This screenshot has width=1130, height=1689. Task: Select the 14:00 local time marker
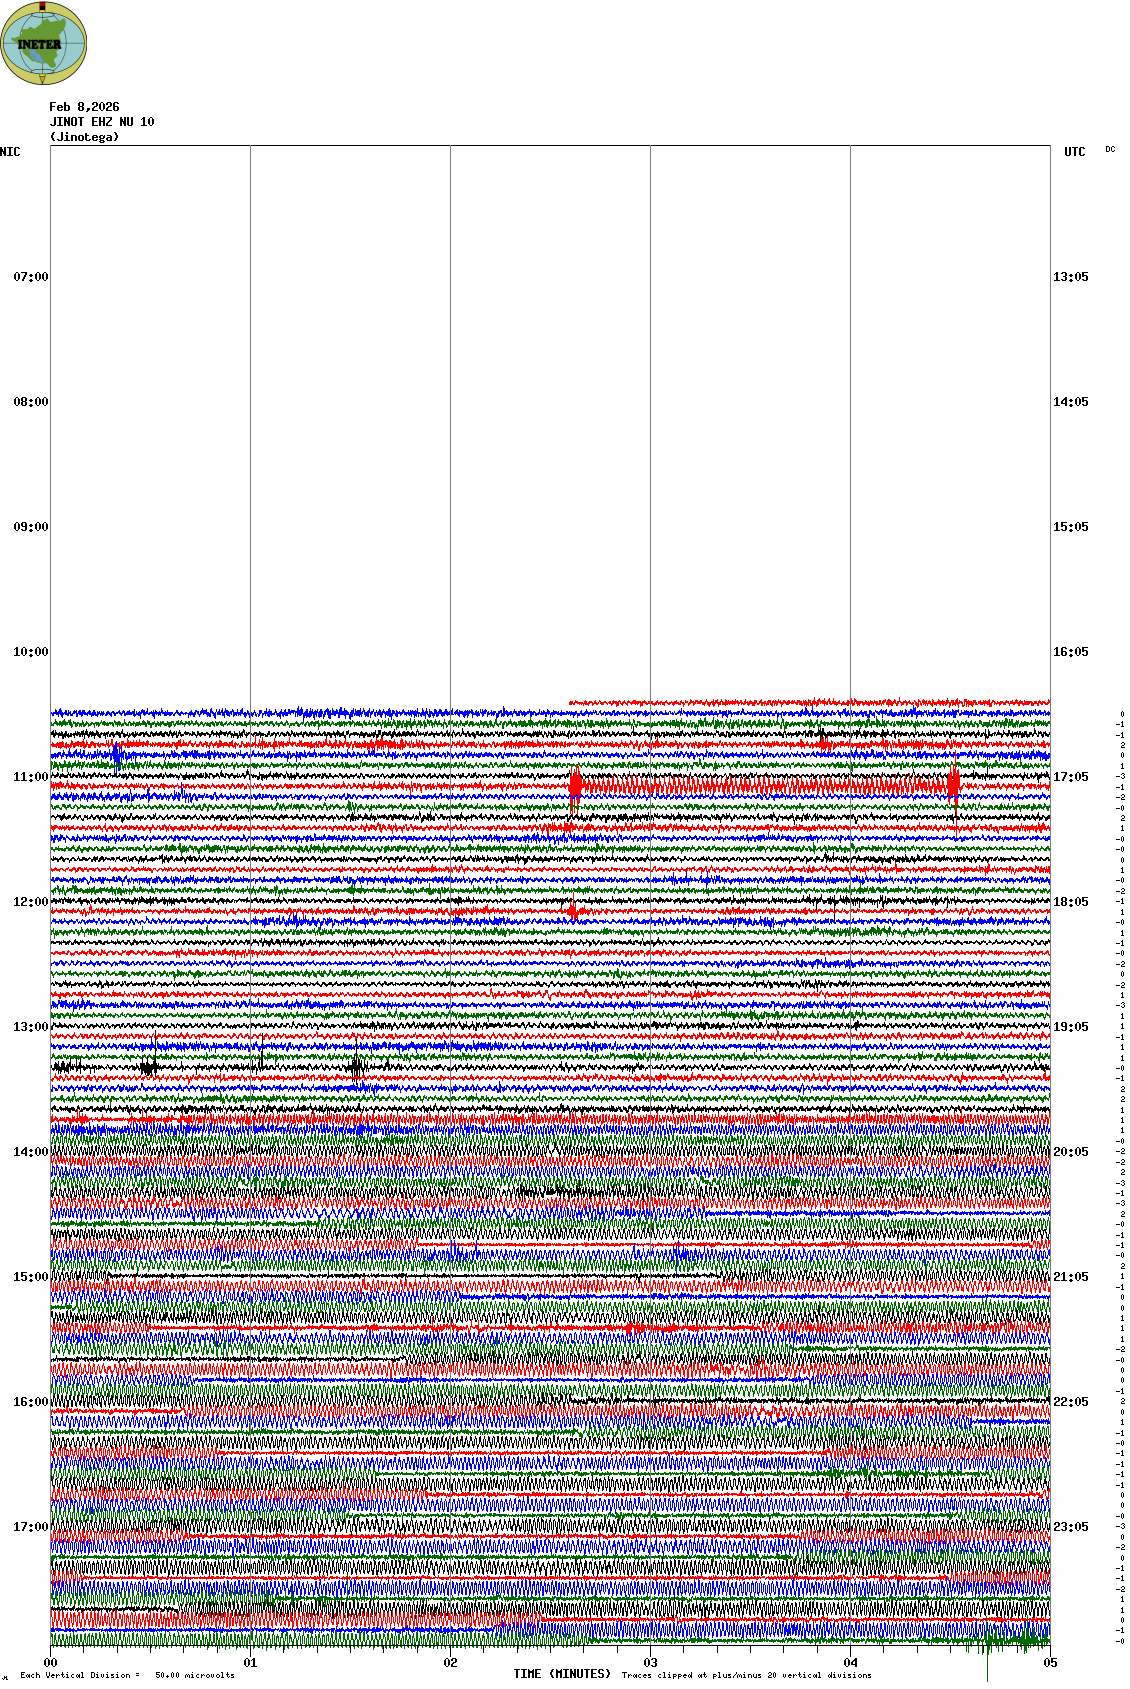pyautogui.click(x=30, y=1152)
